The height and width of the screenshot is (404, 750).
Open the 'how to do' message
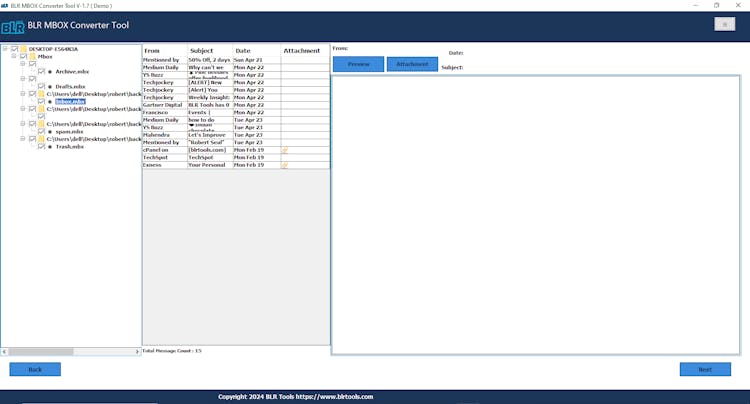click(x=210, y=120)
